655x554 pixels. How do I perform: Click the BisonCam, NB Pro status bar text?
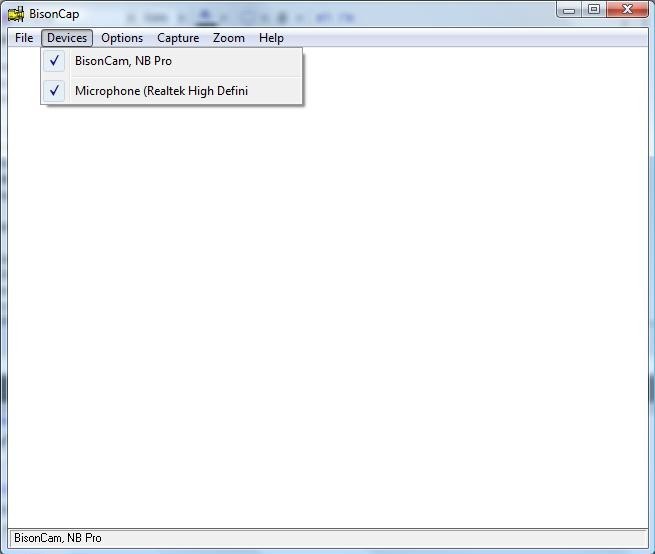point(58,538)
